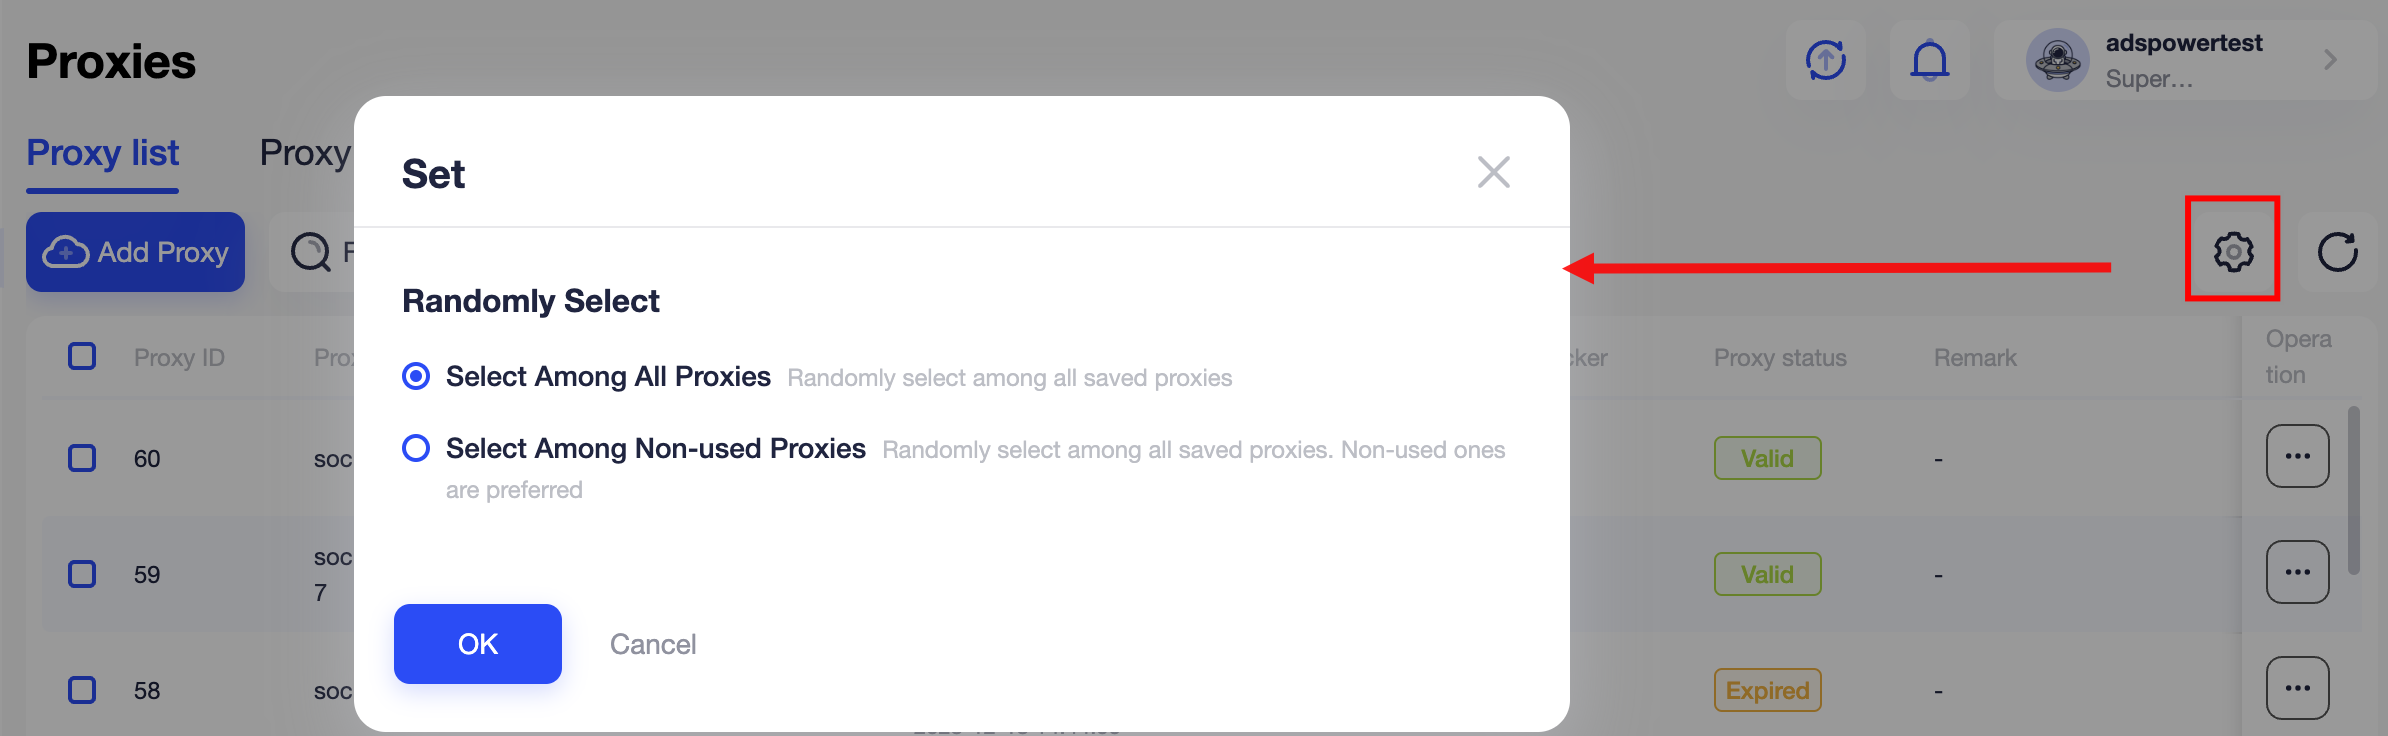Expand the account details chevron
Screen dimensions: 2388x736
coord(2331,60)
